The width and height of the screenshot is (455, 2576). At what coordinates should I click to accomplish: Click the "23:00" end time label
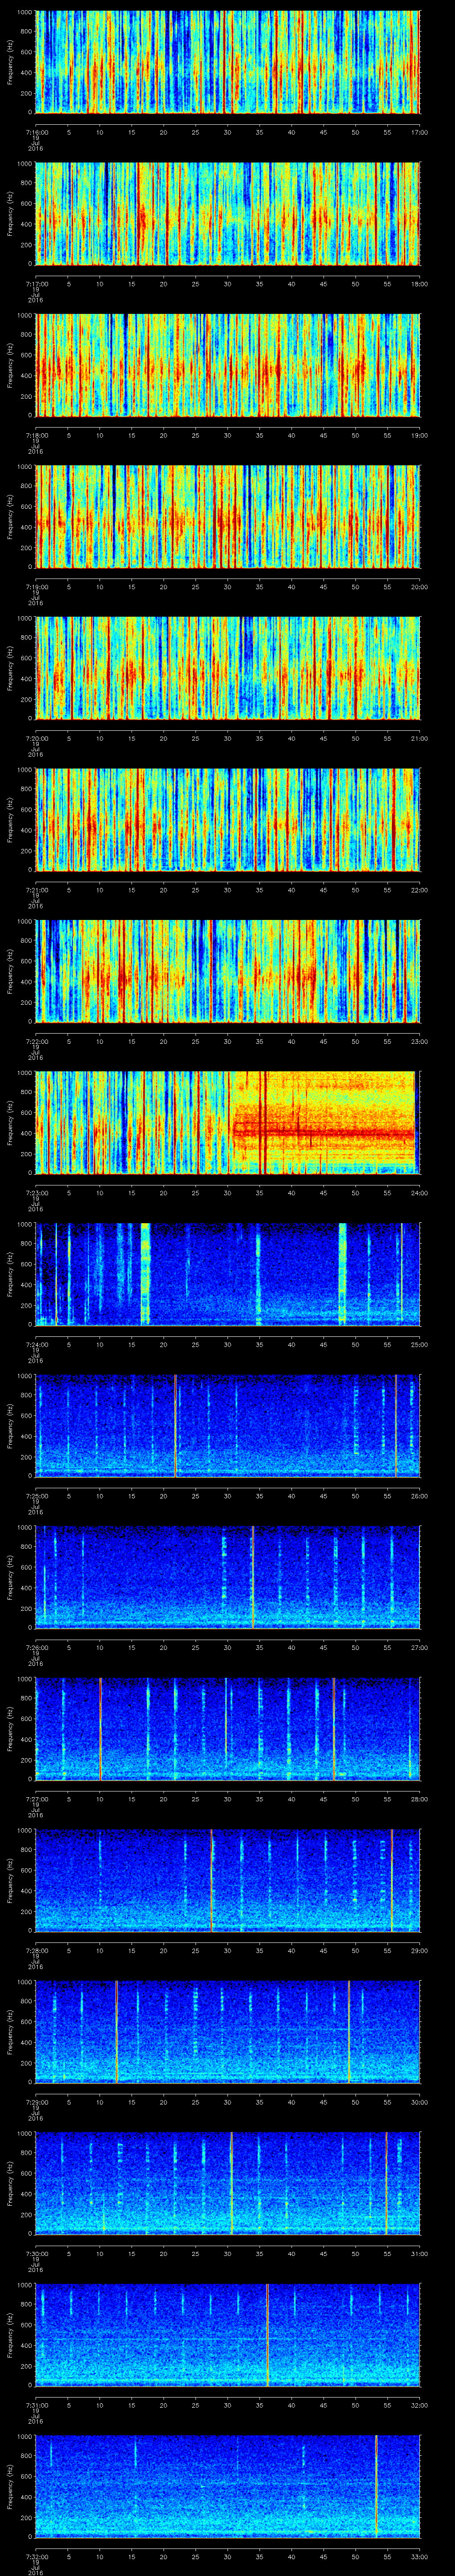(419, 1041)
